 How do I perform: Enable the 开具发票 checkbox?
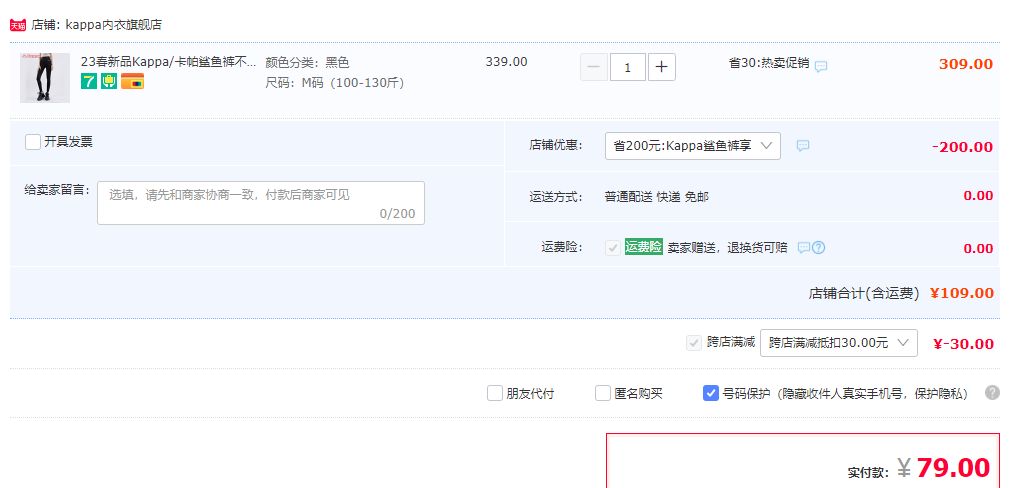click(33, 142)
